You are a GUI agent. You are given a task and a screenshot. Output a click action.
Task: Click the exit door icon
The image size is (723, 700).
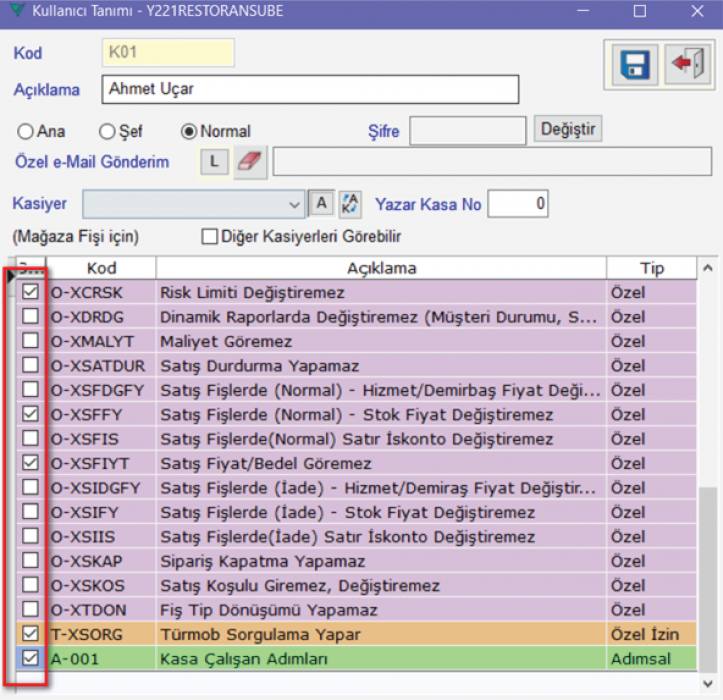point(686,65)
